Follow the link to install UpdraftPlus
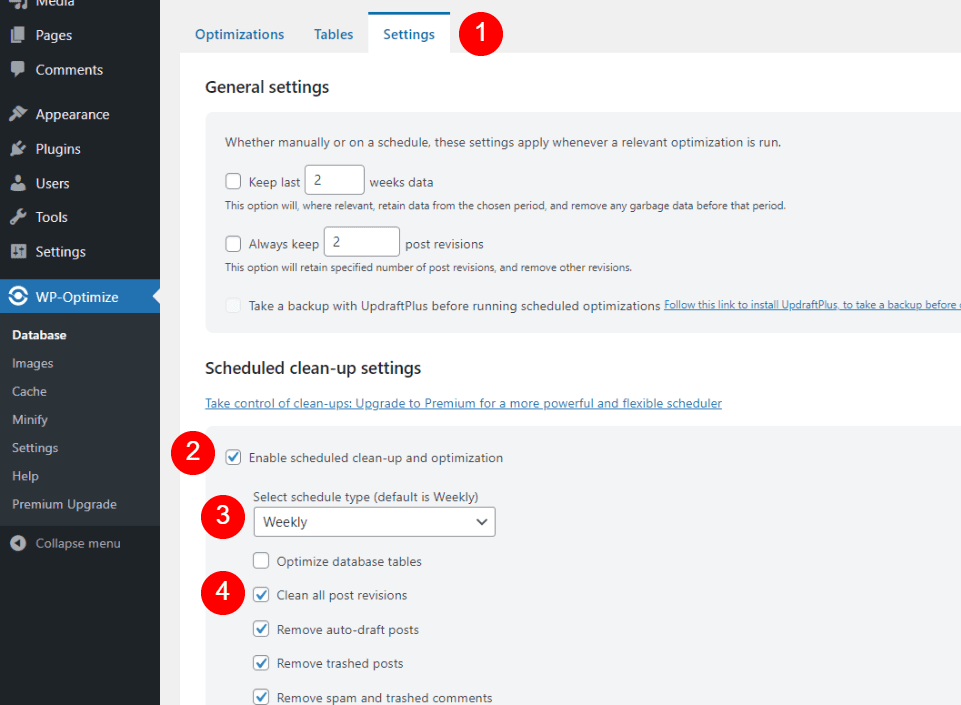The width and height of the screenshot is (961, 705). click(811, 305)
